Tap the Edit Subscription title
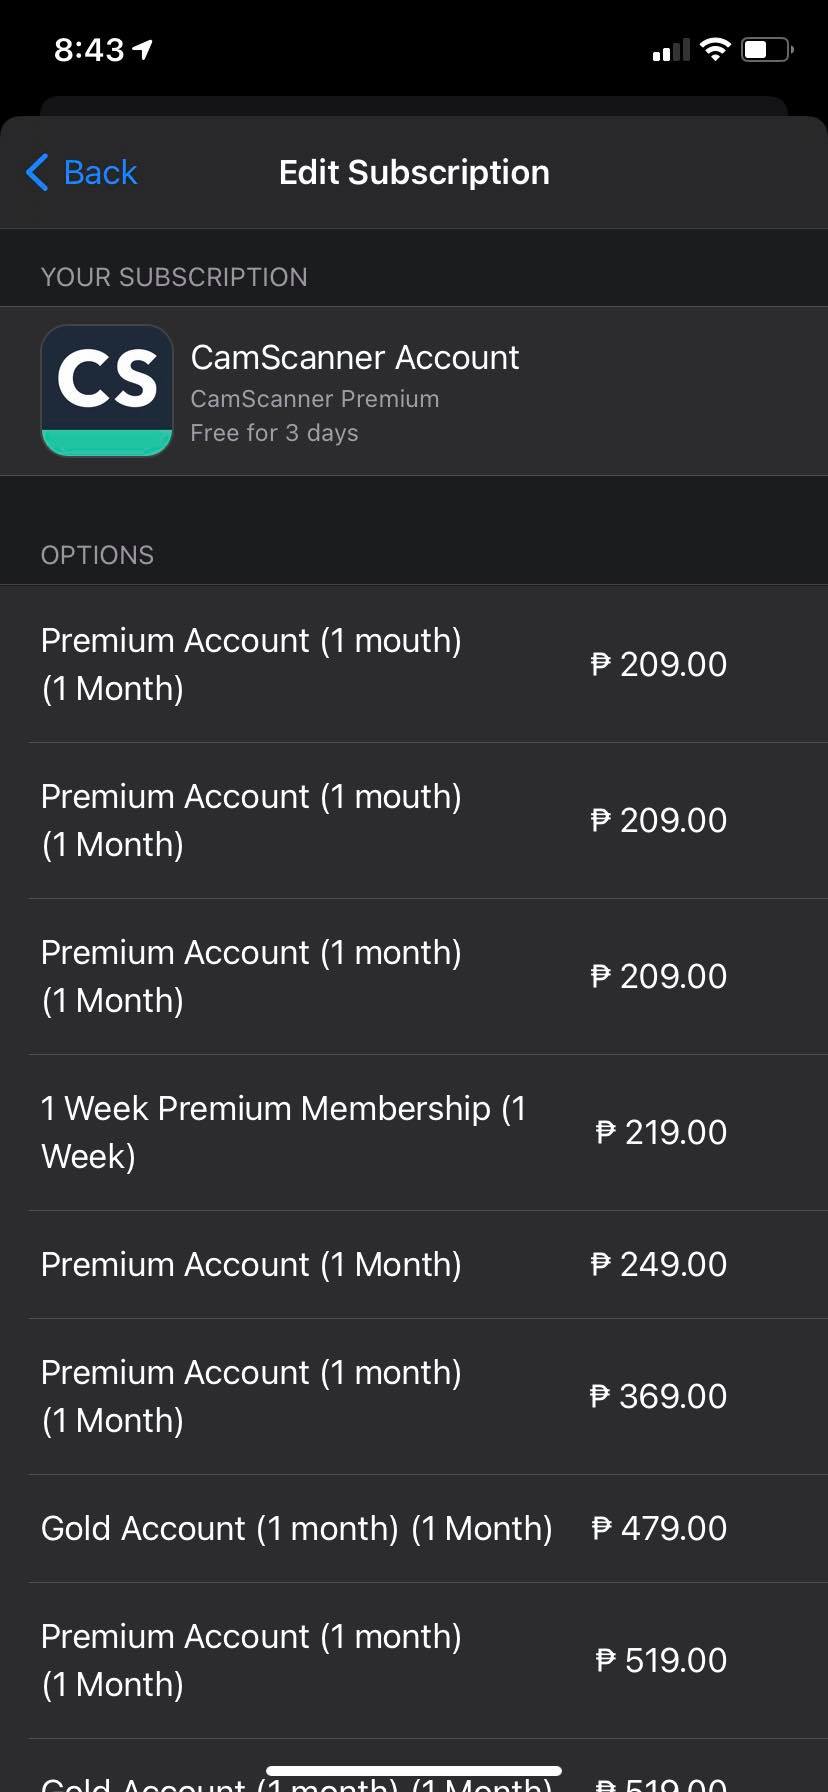 (414, 172)
